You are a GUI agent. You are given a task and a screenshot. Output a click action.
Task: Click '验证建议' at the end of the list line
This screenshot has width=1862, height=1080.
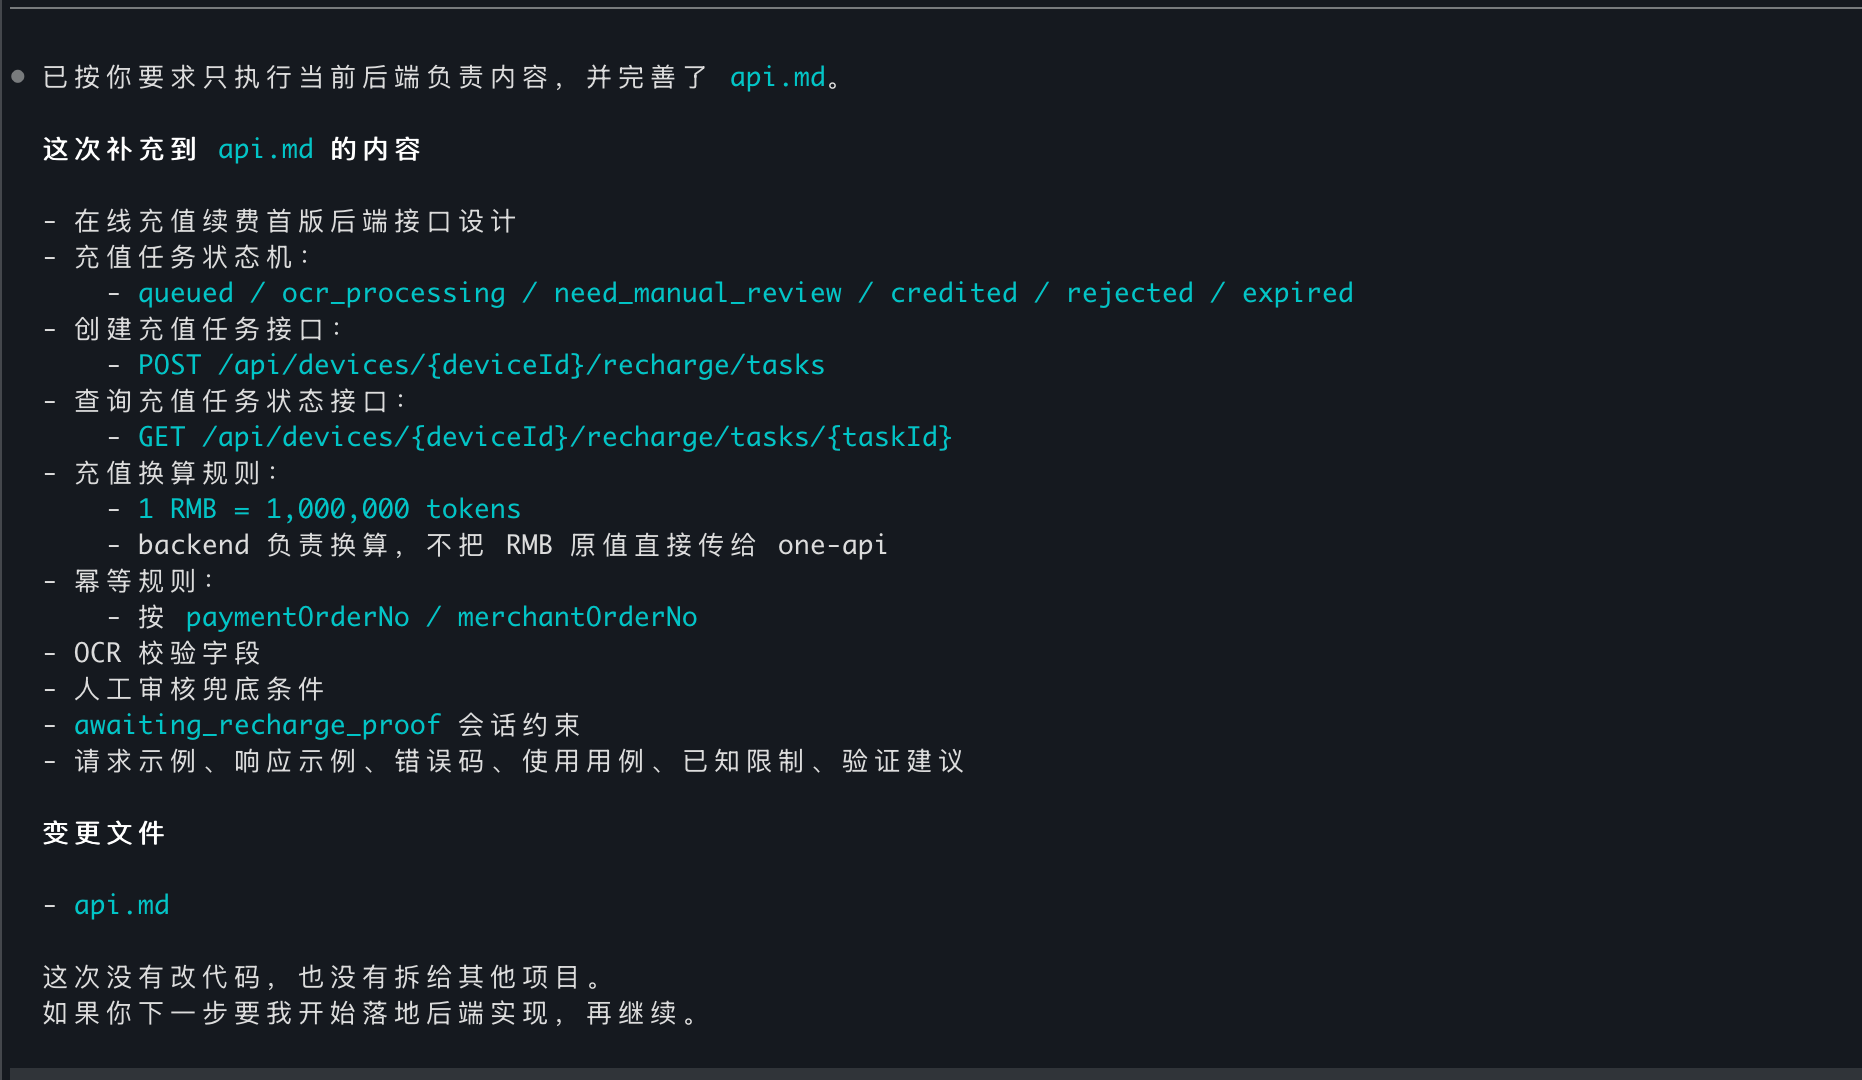904,761
